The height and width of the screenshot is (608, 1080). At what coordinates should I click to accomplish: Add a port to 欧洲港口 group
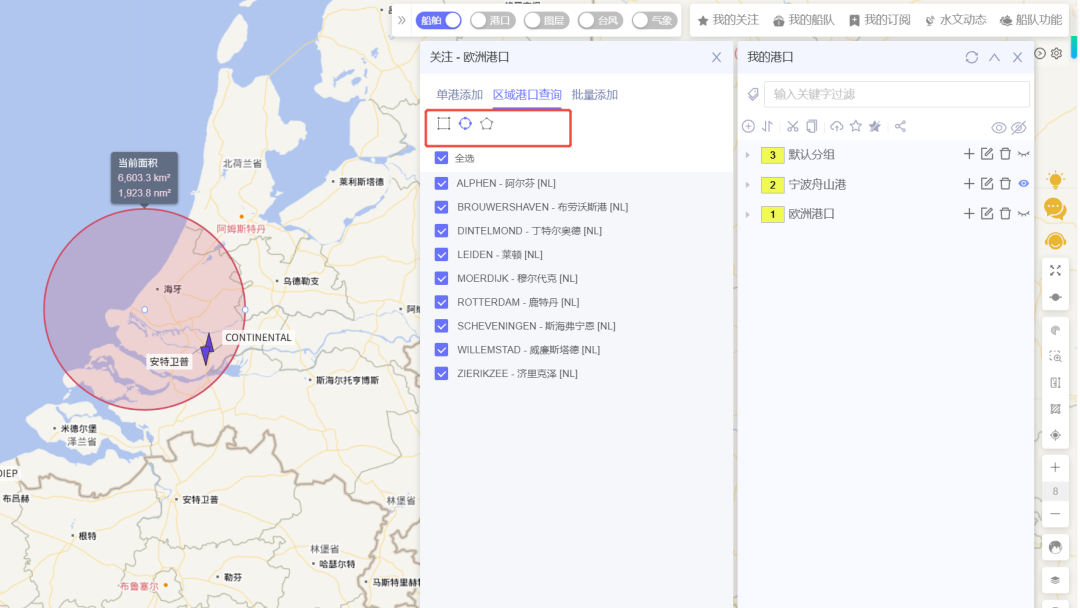968,214
